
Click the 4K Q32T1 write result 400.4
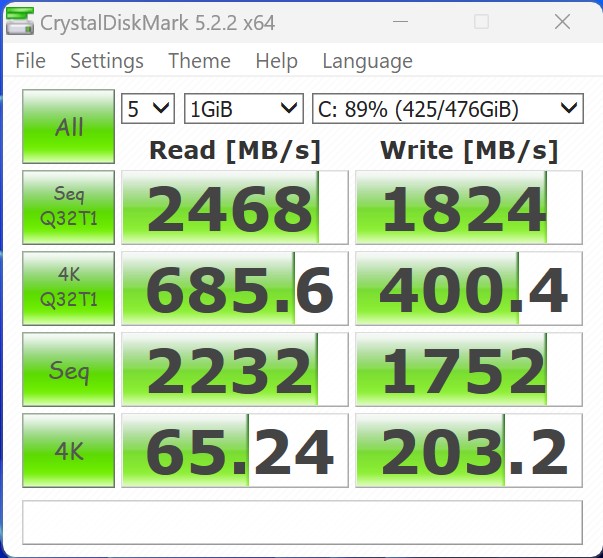[x=469, y=288]
